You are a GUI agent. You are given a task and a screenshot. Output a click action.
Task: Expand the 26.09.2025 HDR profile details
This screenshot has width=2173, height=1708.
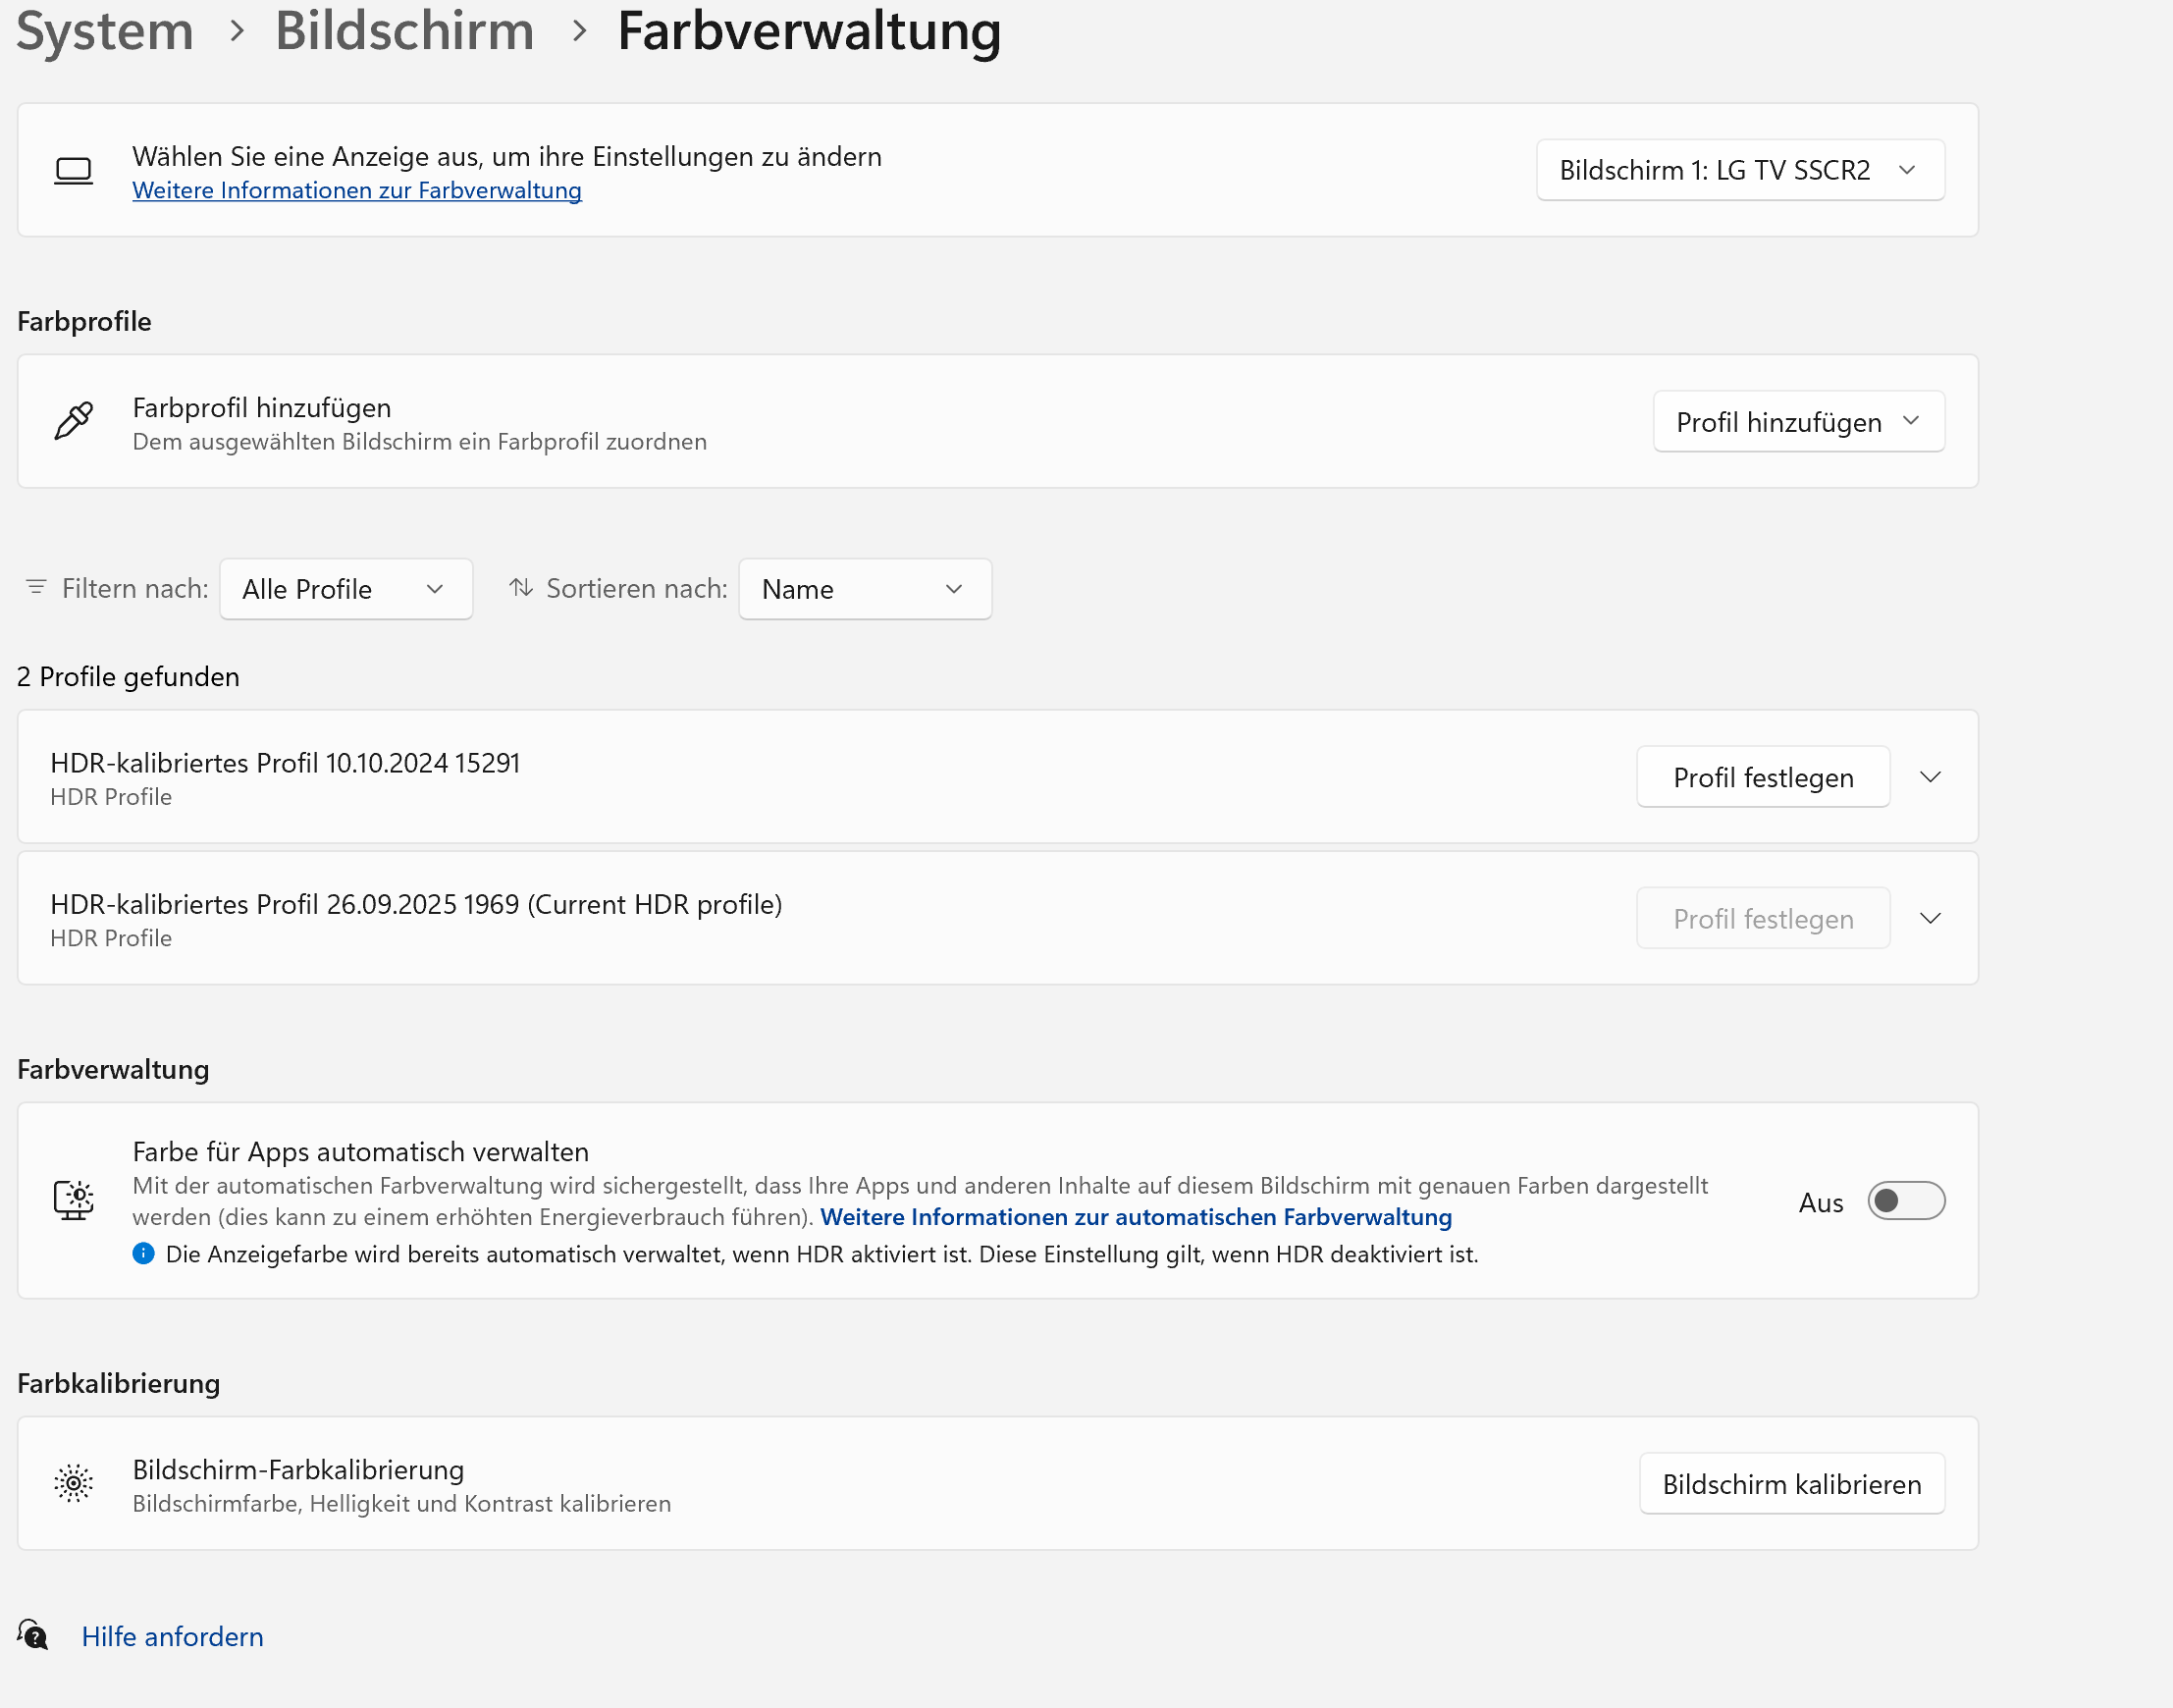[x=1931, y=918]
